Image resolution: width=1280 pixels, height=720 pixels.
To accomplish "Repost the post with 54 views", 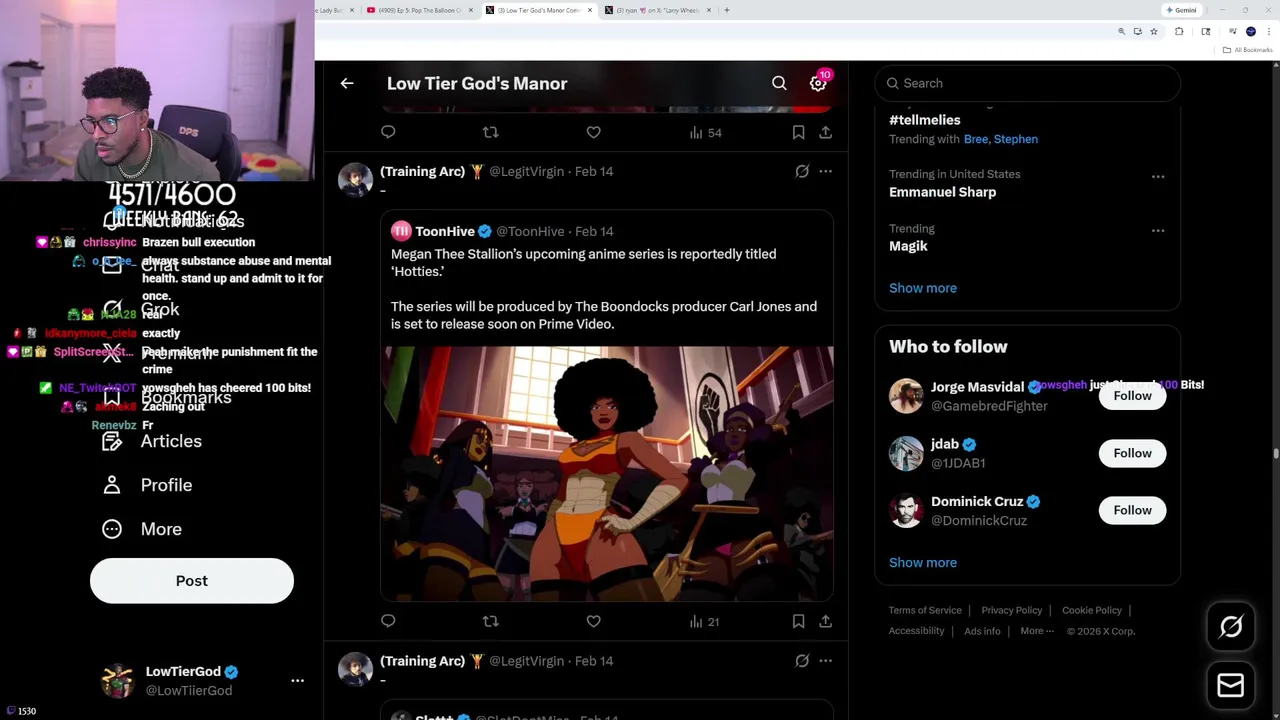I will [x=490, y=132].
